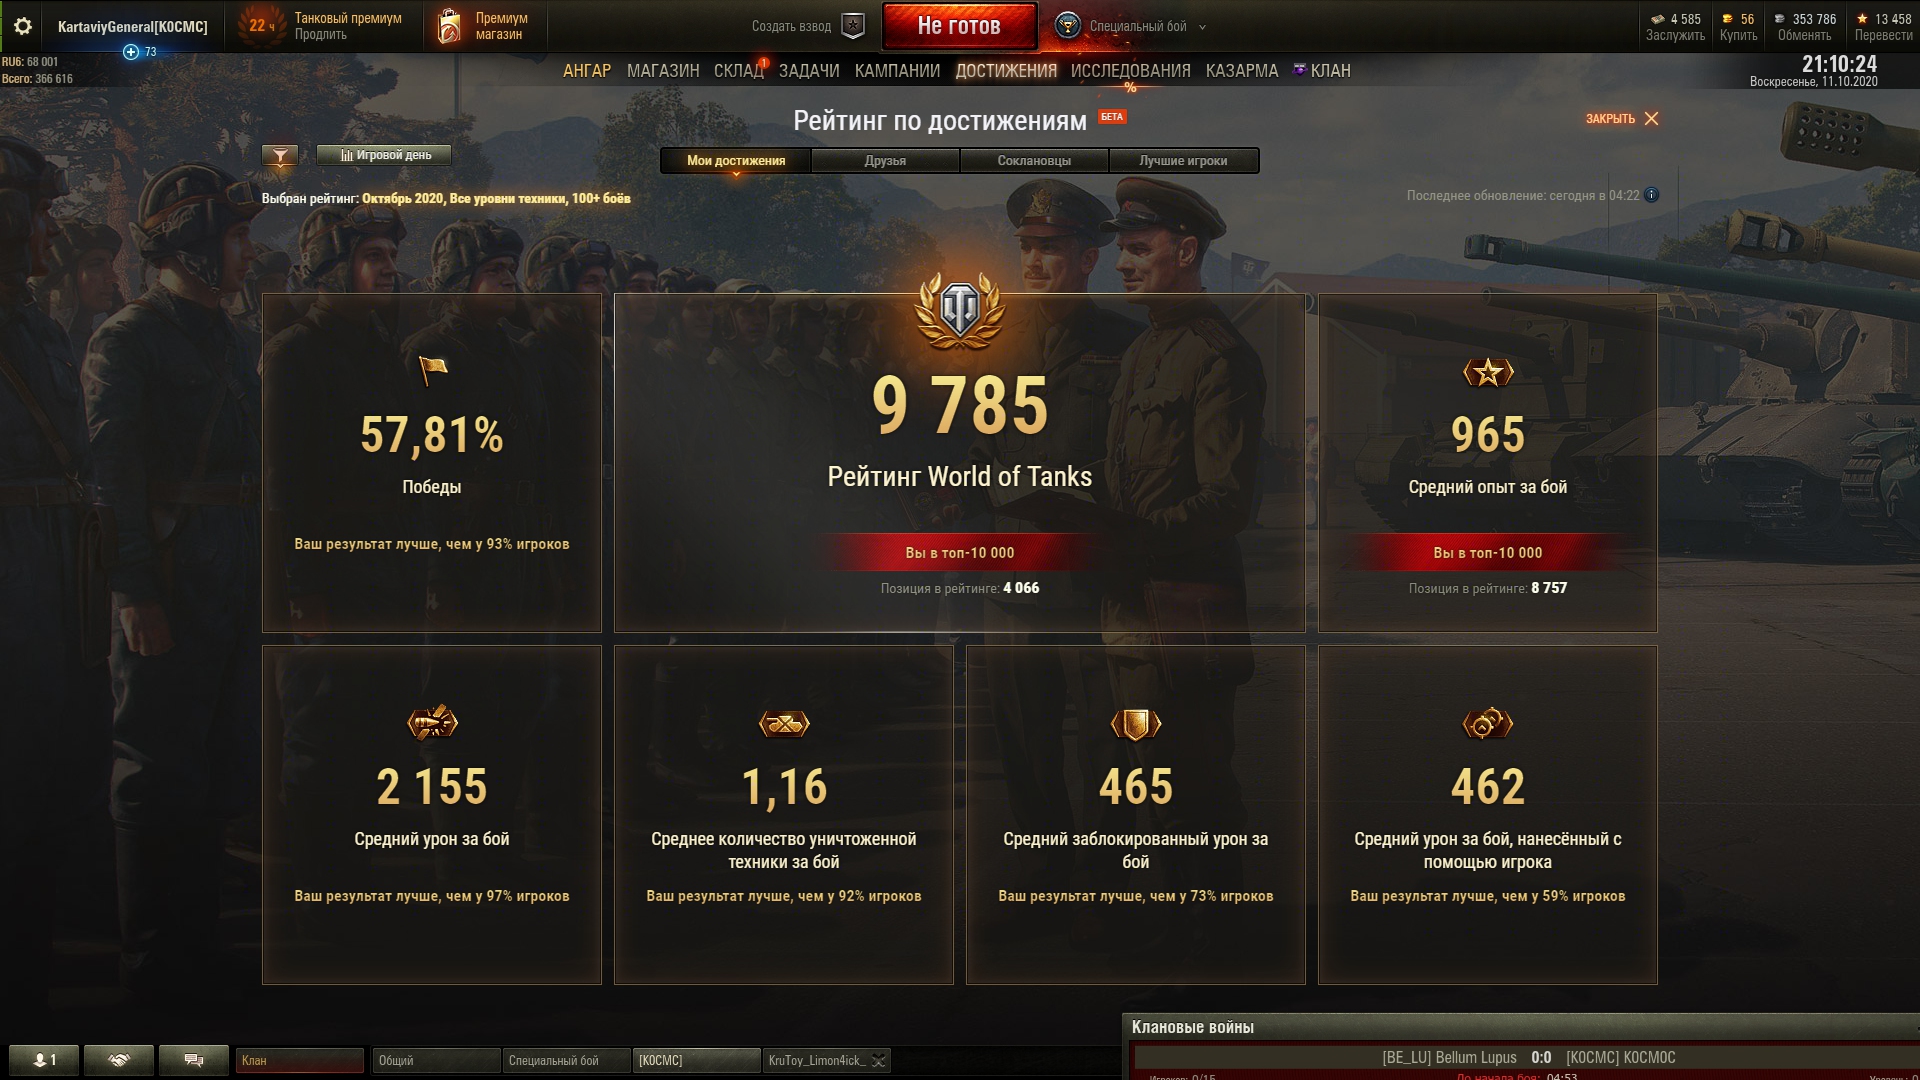Toggle the Игровой день button

click(384, 155)
